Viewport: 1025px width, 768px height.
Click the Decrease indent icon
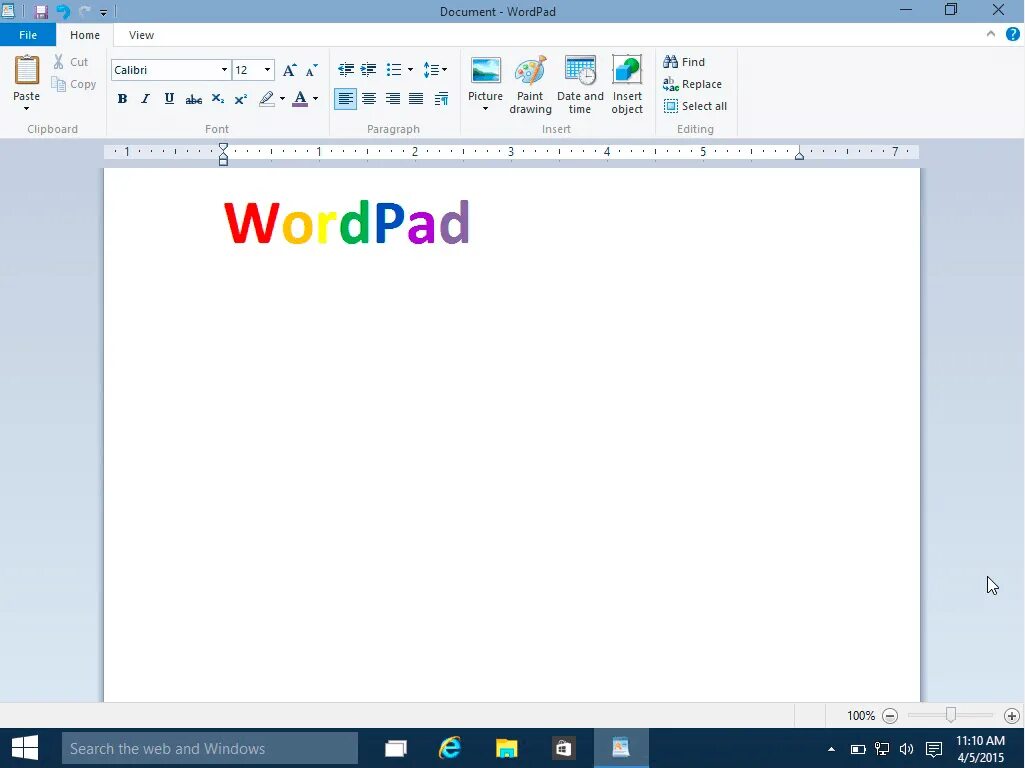click(346, 69)
